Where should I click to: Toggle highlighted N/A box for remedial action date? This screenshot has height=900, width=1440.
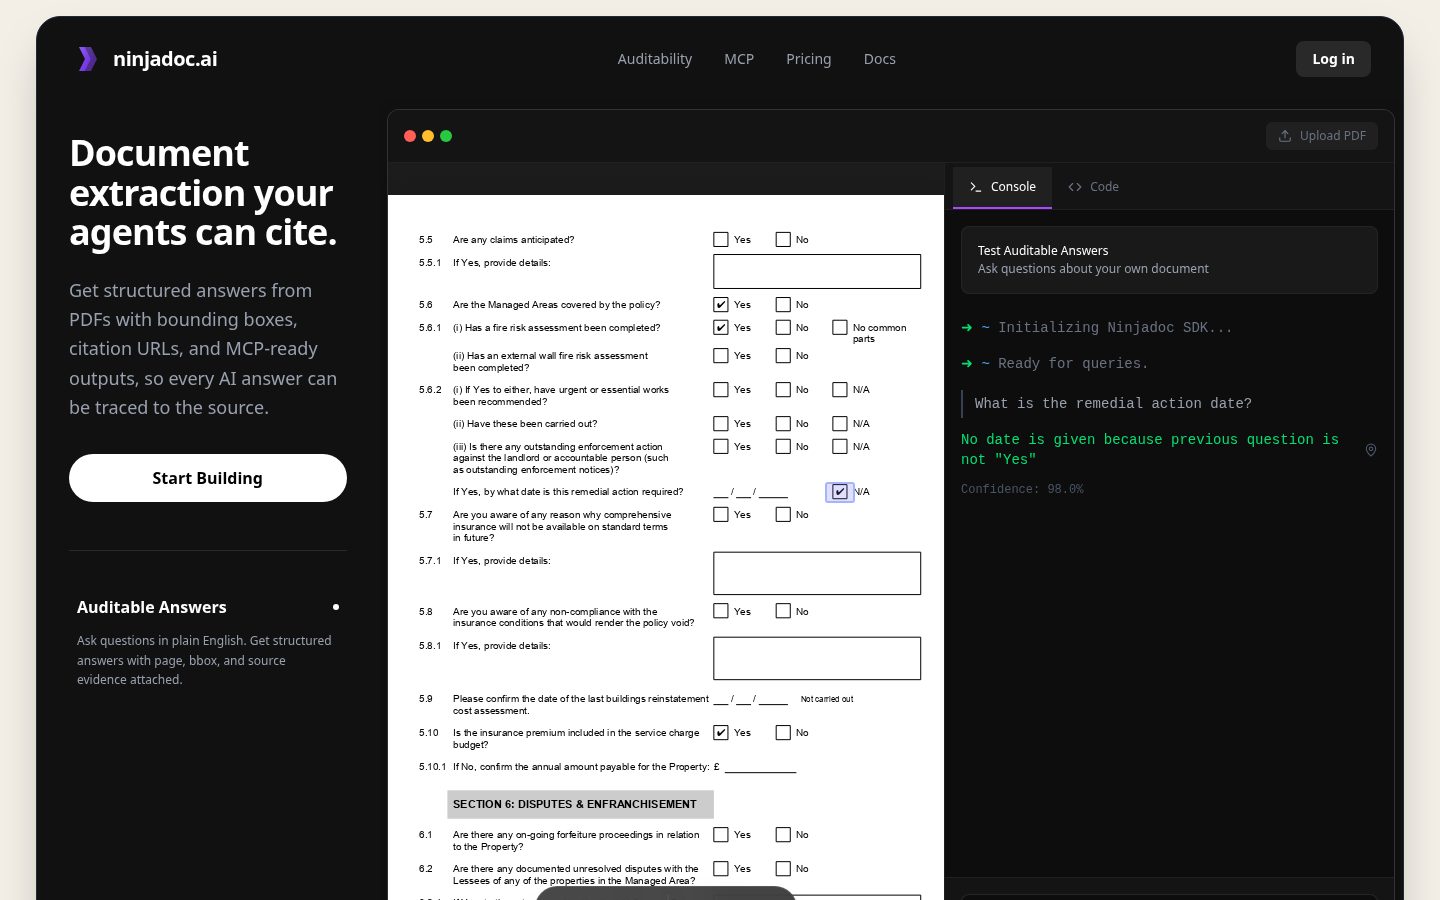[840, 492]
